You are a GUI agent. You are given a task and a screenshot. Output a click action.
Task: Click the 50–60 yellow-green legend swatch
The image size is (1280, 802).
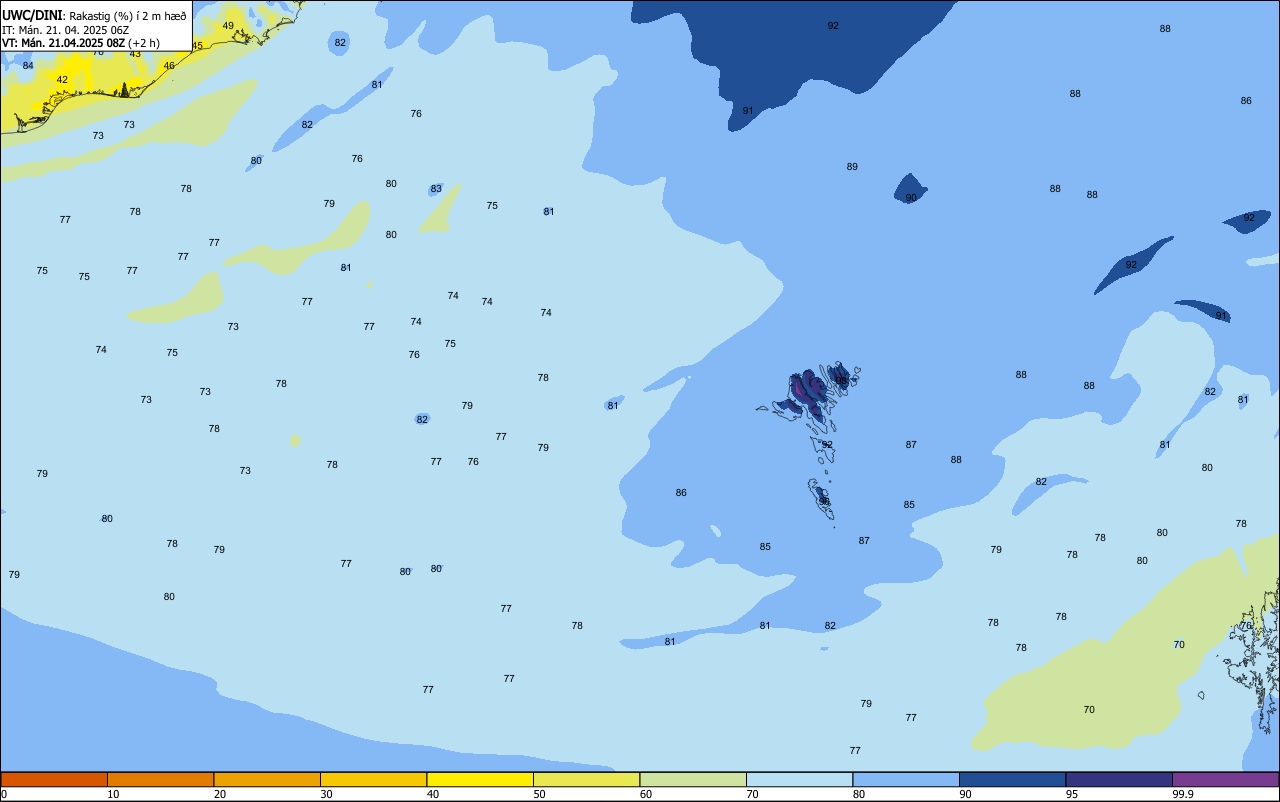point(586,779)
